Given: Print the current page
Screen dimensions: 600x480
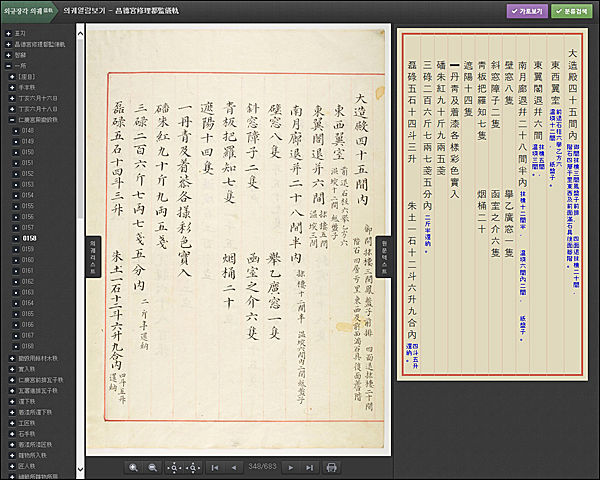Looking at the screenshot, I should (331, 467).
